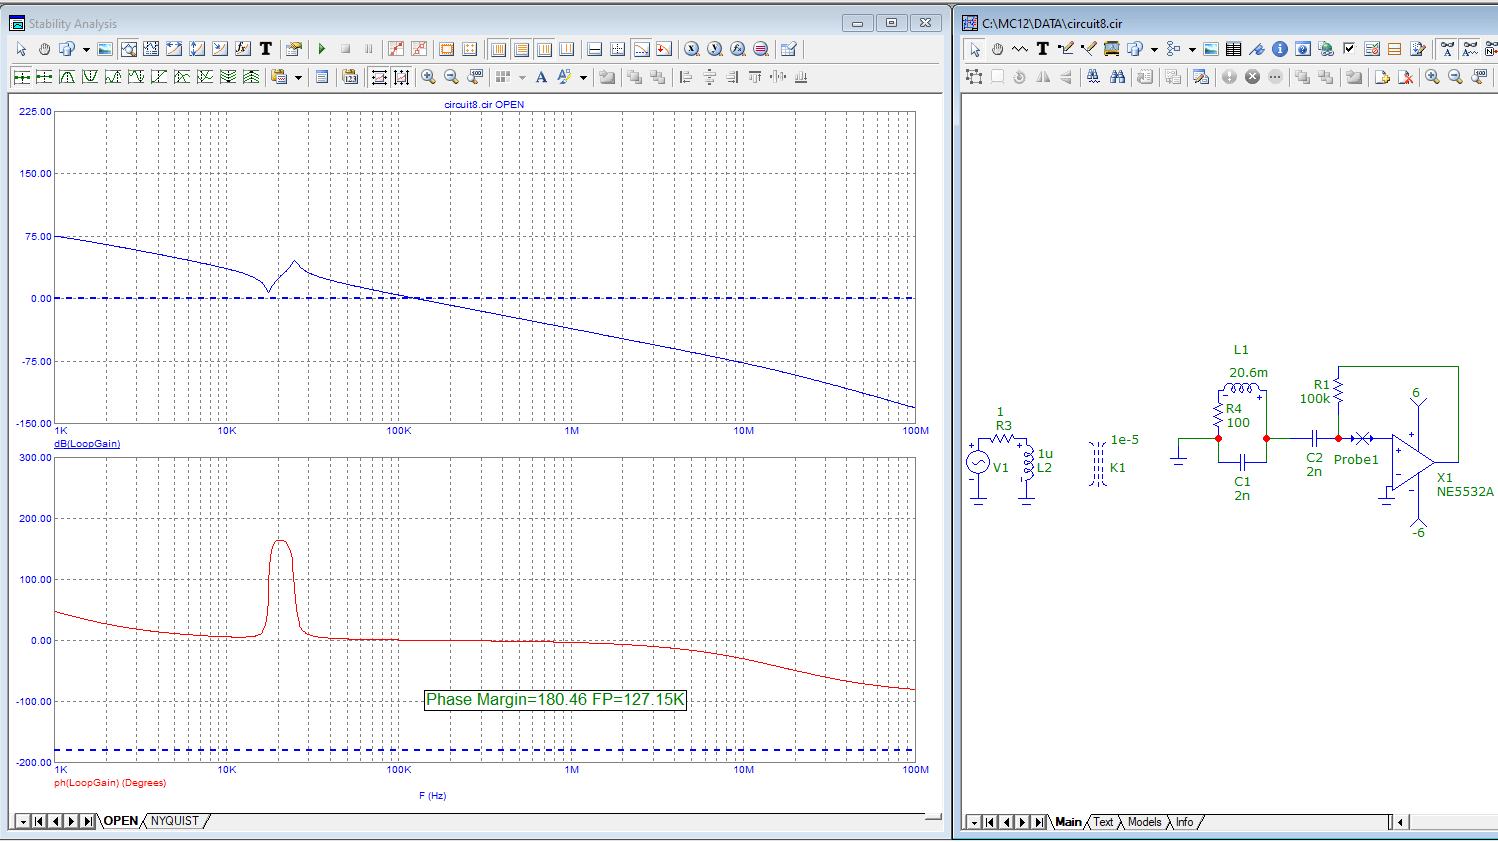Viewport: 1498px width, 842px height.
Task: Select resistor R1 100k in schematic
Action: click(1338, 391)
